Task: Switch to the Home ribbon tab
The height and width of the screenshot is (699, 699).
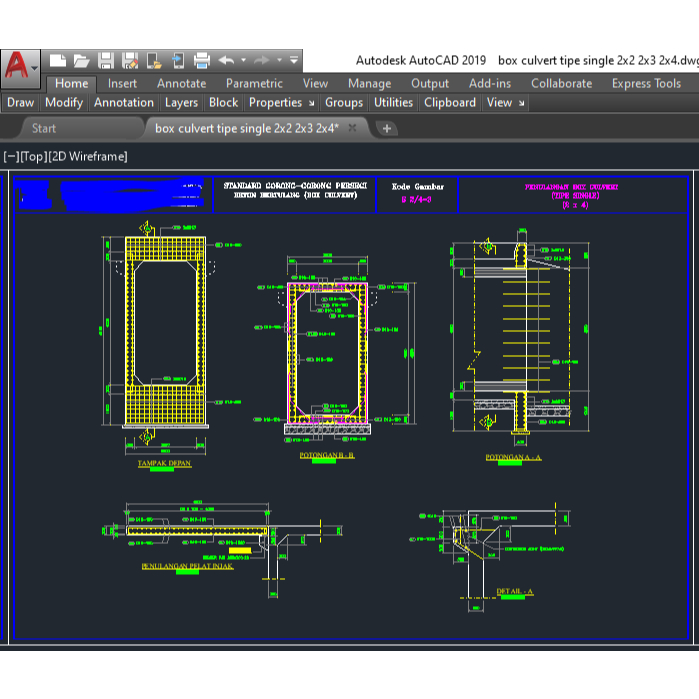Action: pos(71,84)
